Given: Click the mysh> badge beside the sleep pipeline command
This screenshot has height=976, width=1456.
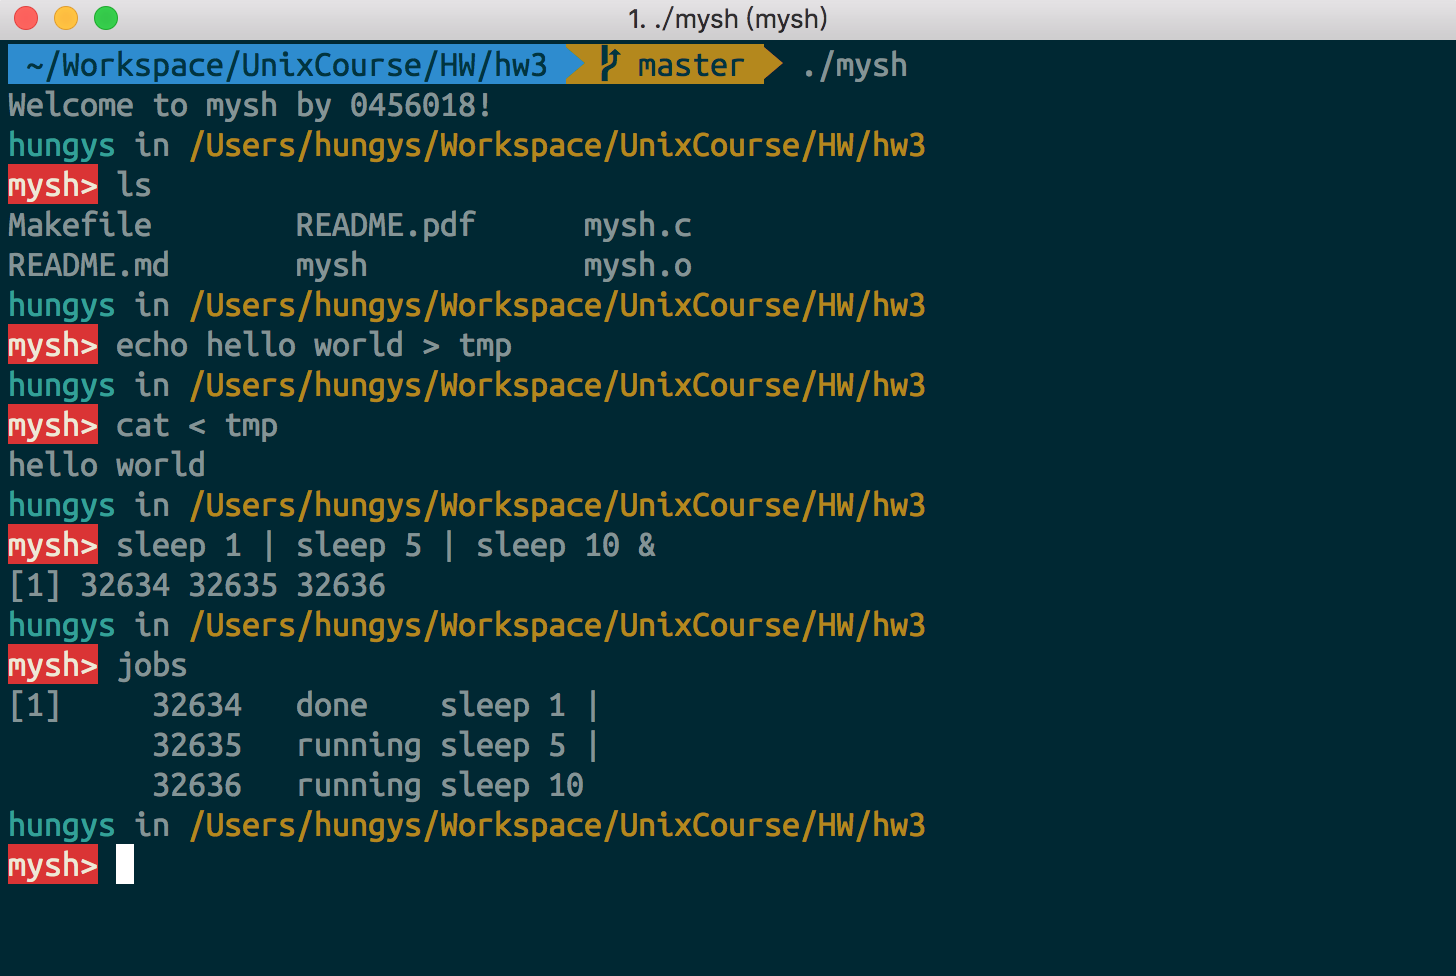Looking at the screenshot, I should 52,544.
